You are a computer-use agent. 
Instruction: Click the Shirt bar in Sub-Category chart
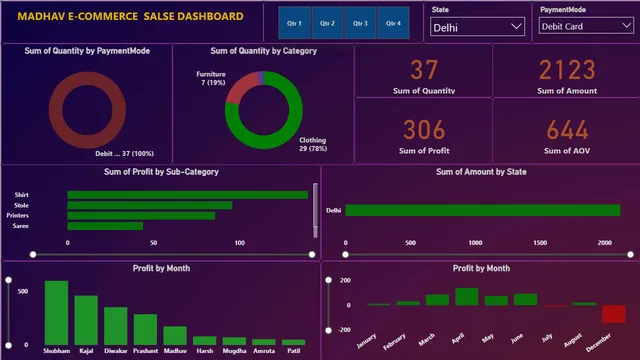(187, 195)
